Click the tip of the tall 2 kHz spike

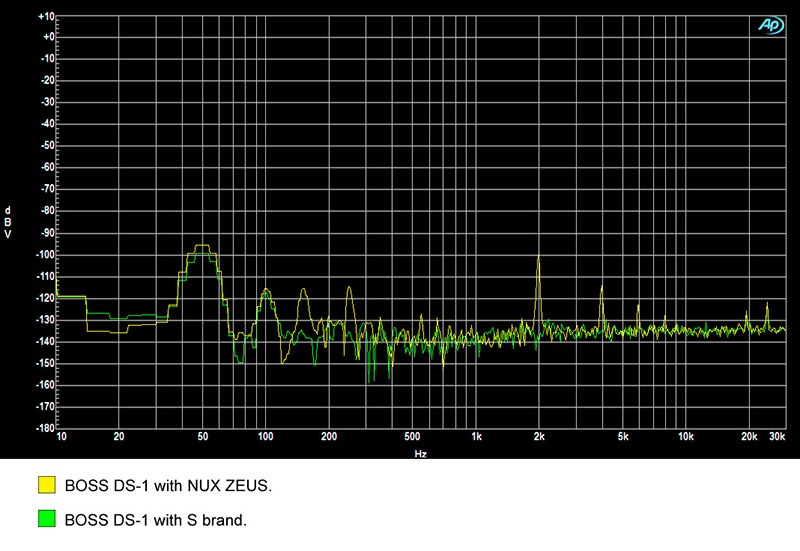coord(538,256)
